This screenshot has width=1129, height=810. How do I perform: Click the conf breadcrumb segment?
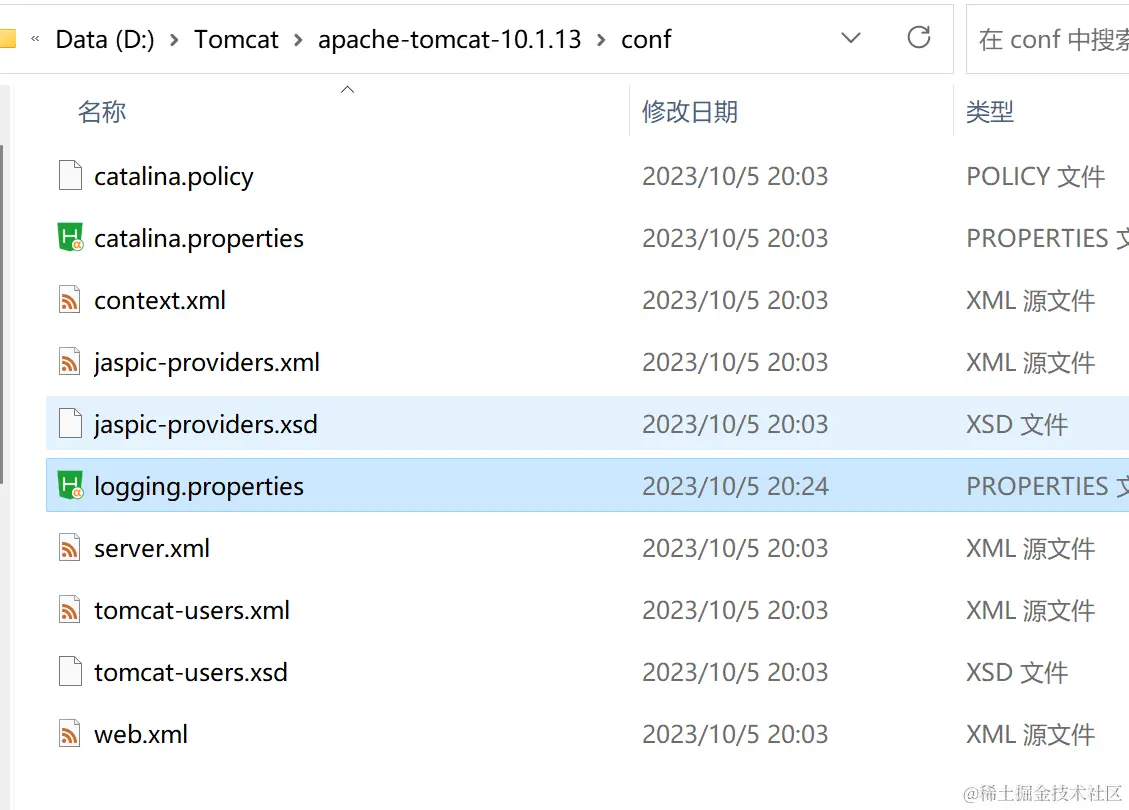[x=646, y=39]
